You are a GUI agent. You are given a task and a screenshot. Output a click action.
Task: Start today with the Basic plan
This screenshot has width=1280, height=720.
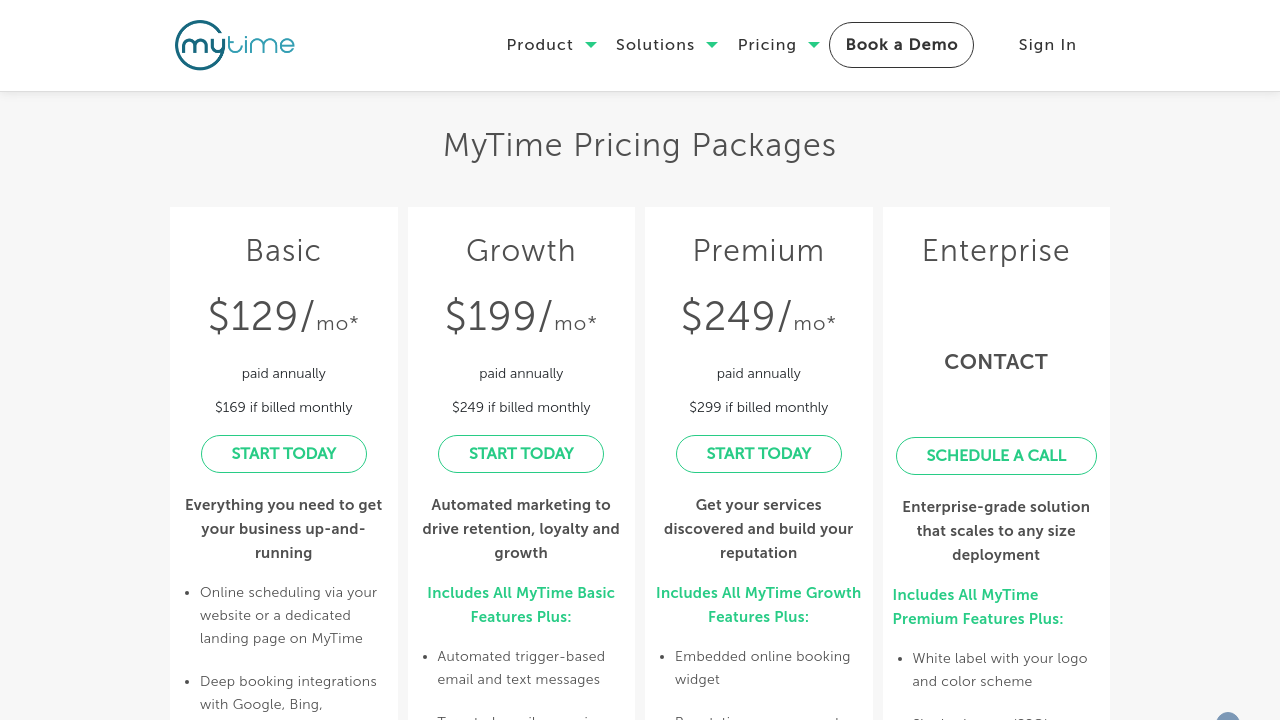[x=284, y=454]
